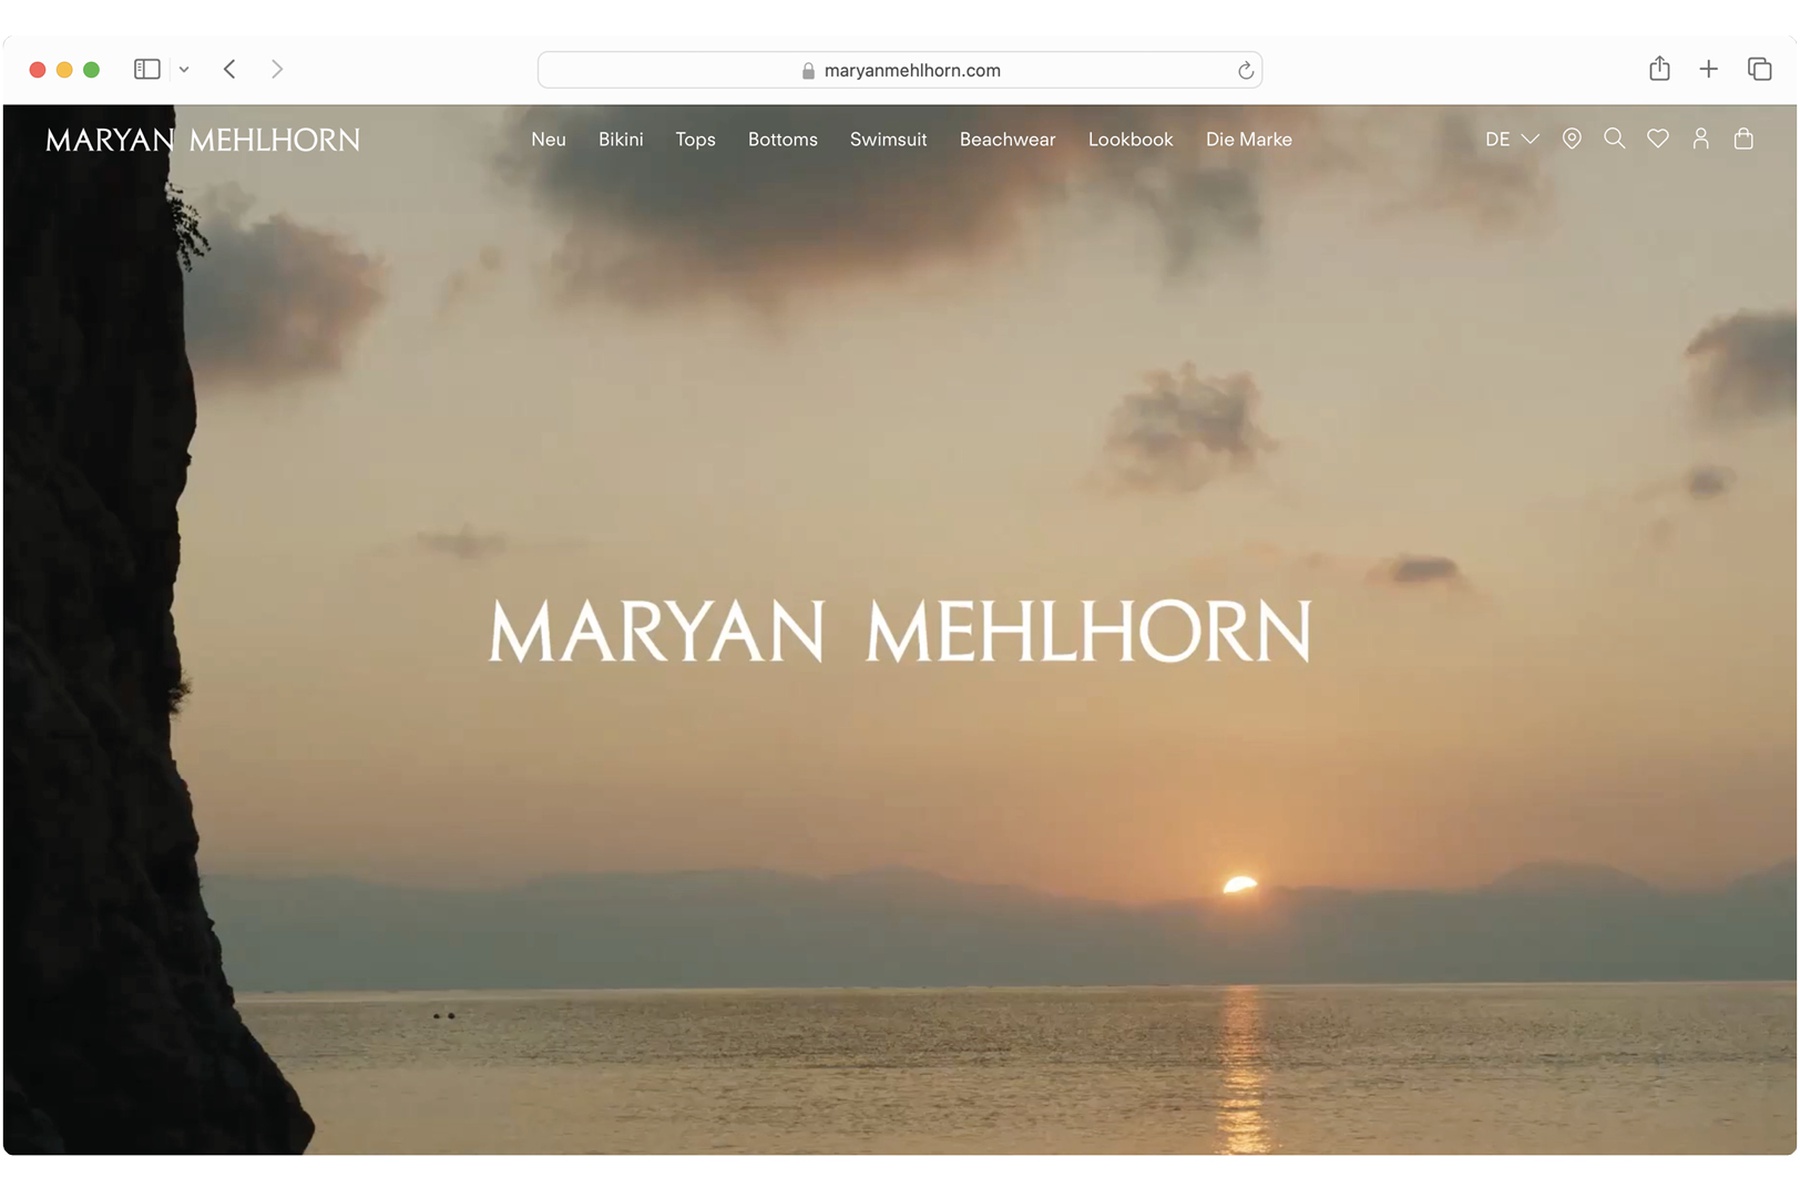Screen dimensions: 1800x1198
Task: Click the address bar lock icon
Action: [808, 71]
